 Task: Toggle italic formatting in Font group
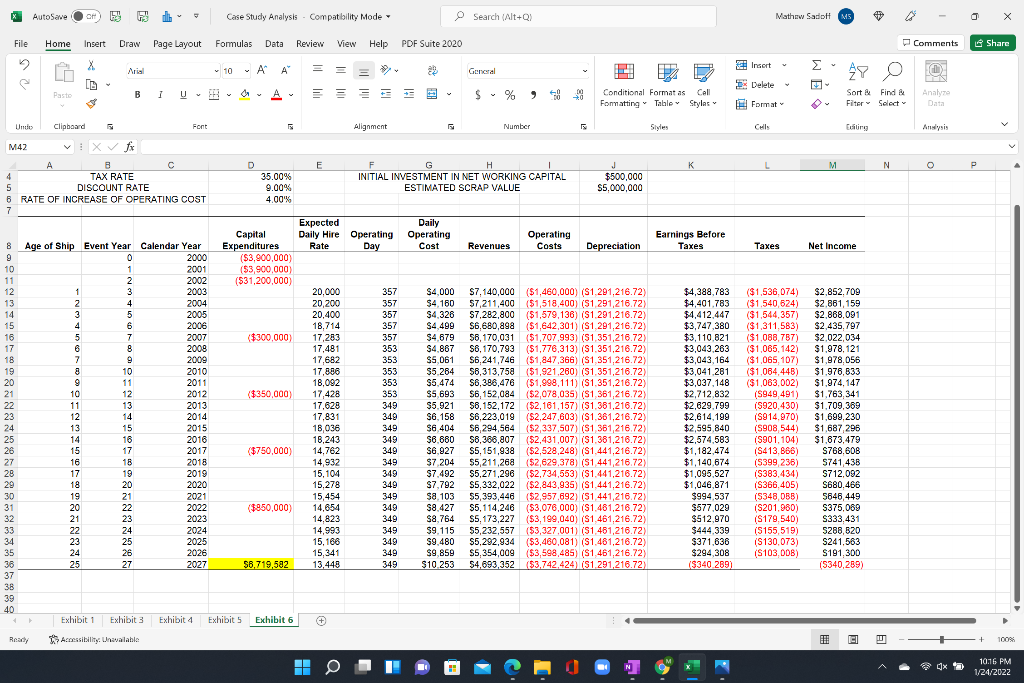[159, 95]
